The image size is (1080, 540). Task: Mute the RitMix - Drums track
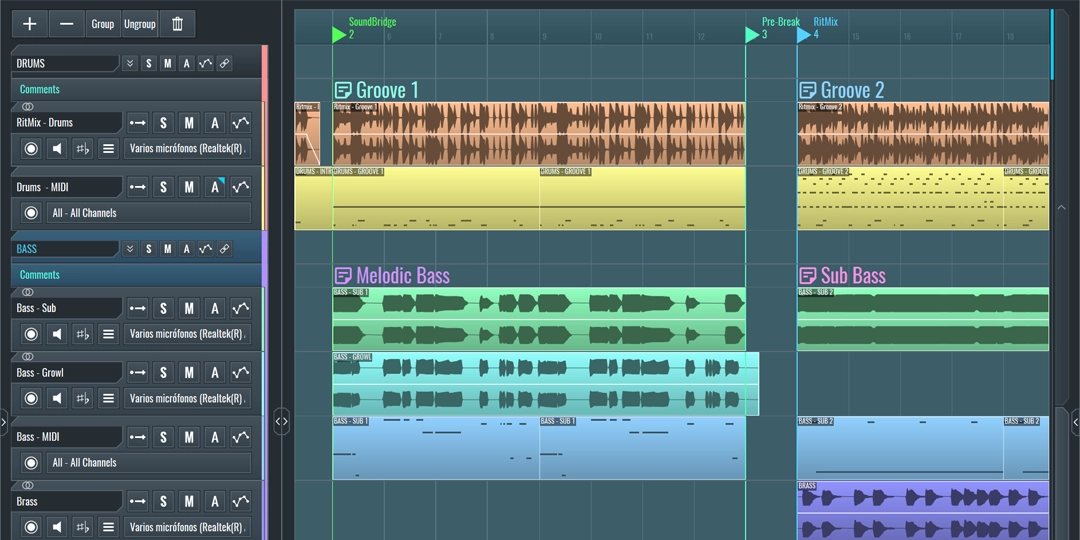189,123
